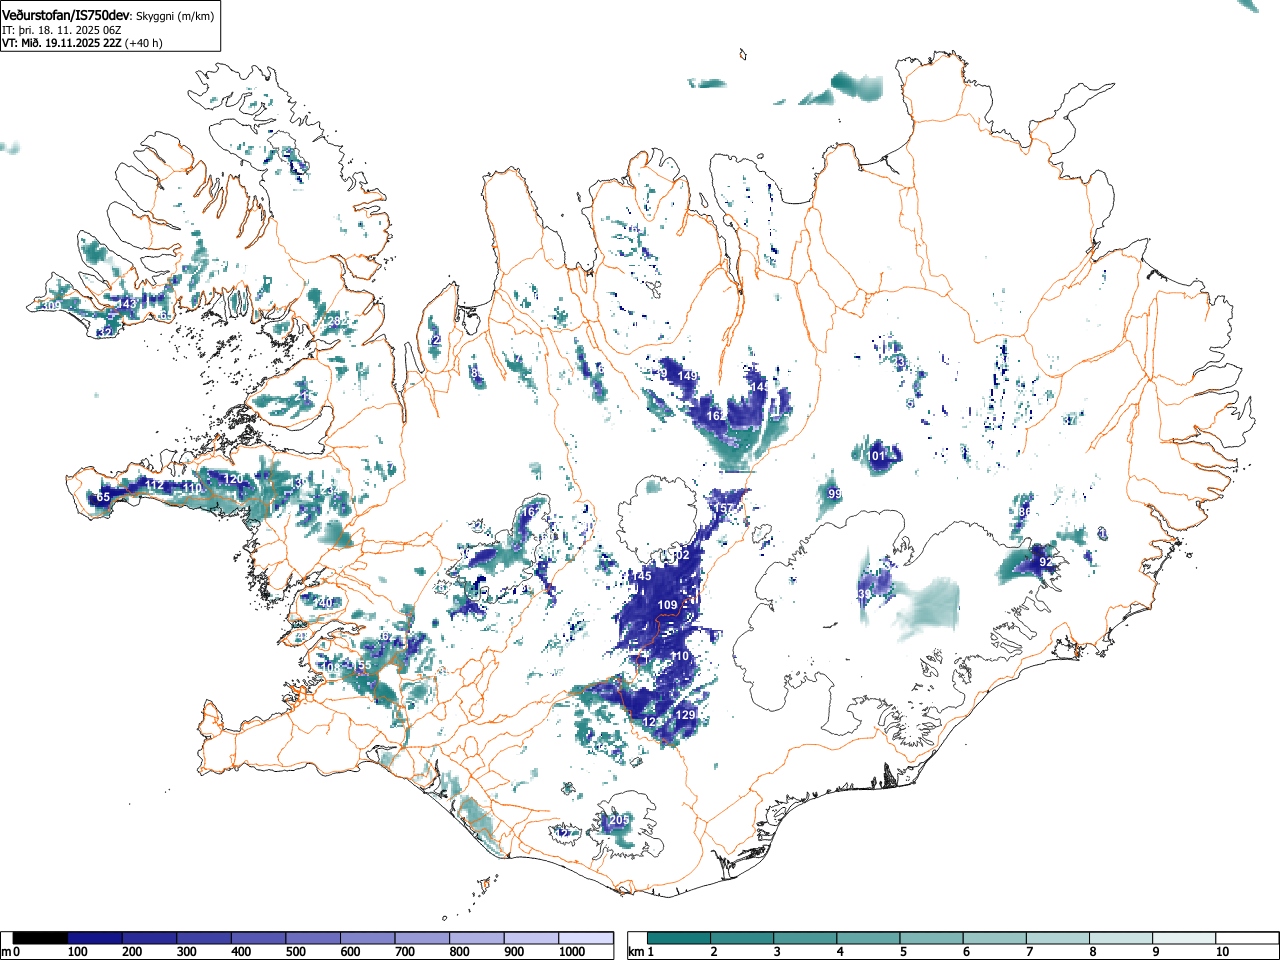The width and height of the screenshot is (1280, 960).
Task: Click the km 1 label on the kilometre scale
Action: tap(641, 952)
